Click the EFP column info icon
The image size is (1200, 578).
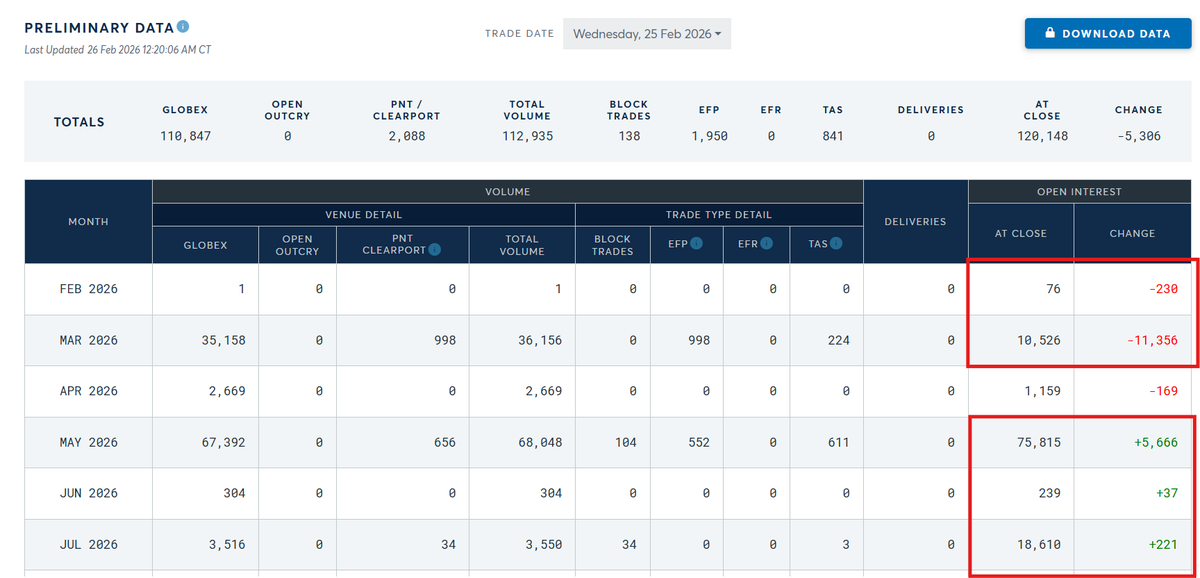click(x=696, y=243)
